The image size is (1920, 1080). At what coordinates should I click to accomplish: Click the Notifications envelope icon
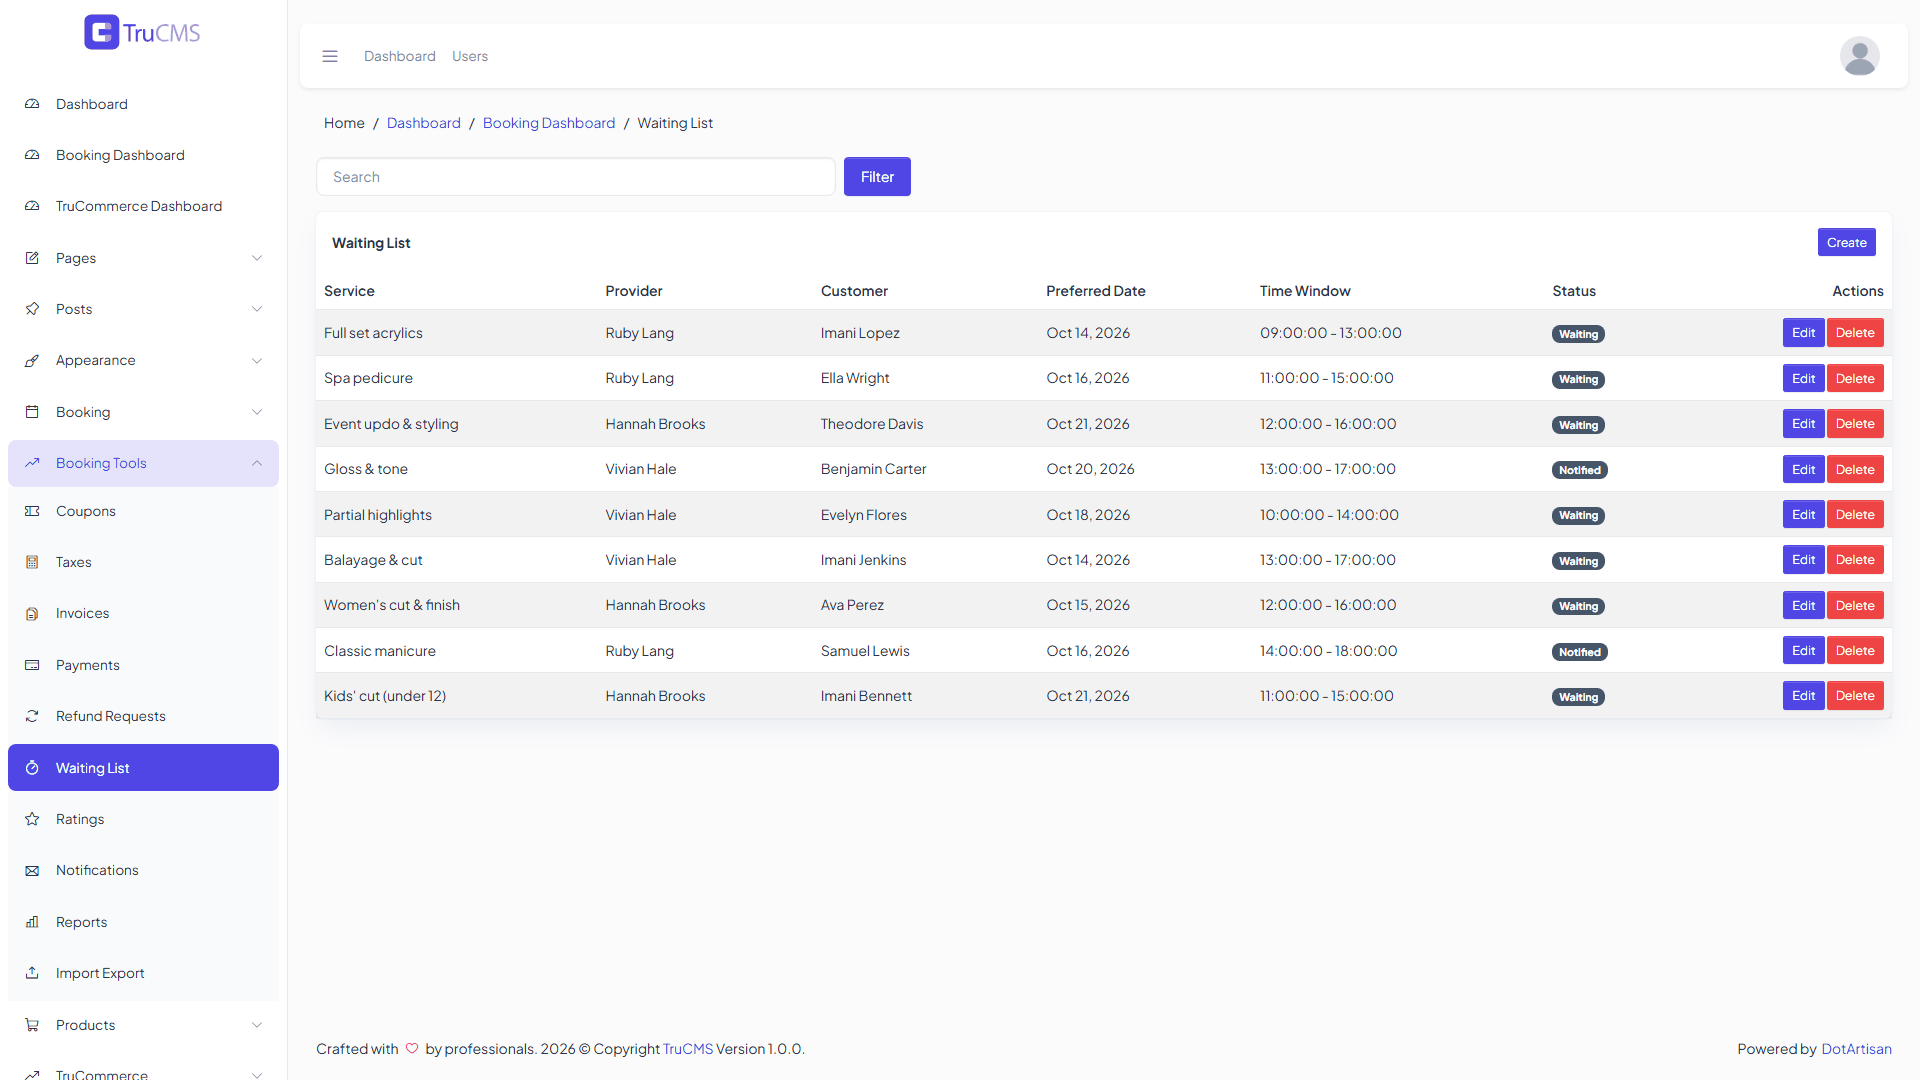(32, 870)
